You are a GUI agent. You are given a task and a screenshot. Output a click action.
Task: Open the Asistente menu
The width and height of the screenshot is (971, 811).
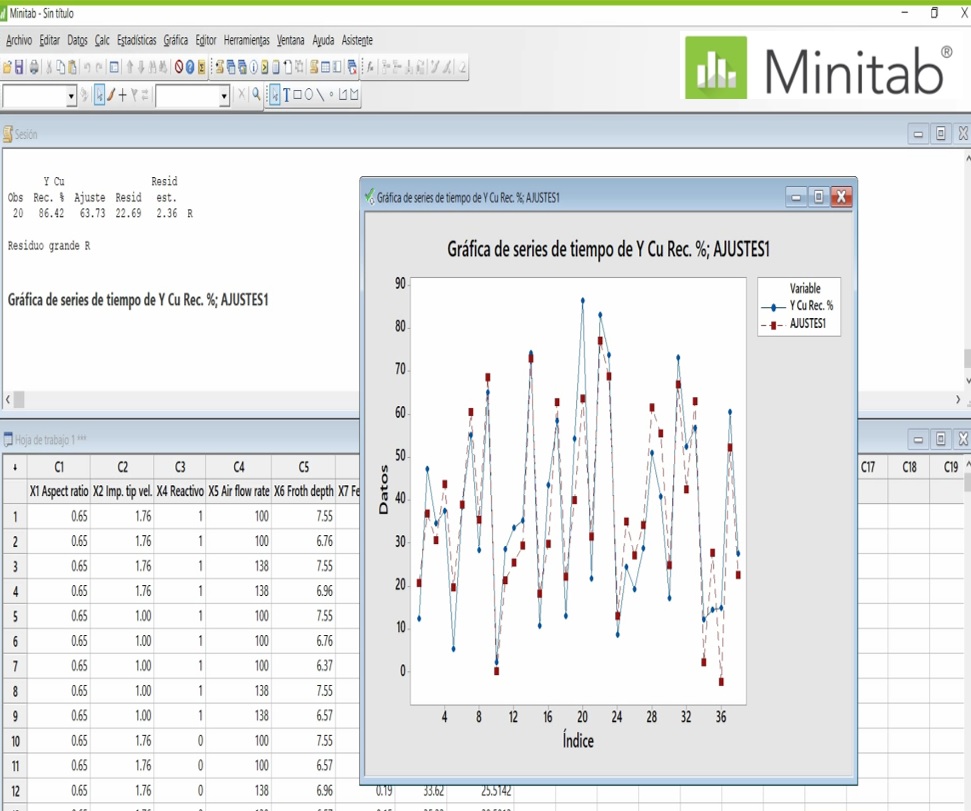click(357, 40)
